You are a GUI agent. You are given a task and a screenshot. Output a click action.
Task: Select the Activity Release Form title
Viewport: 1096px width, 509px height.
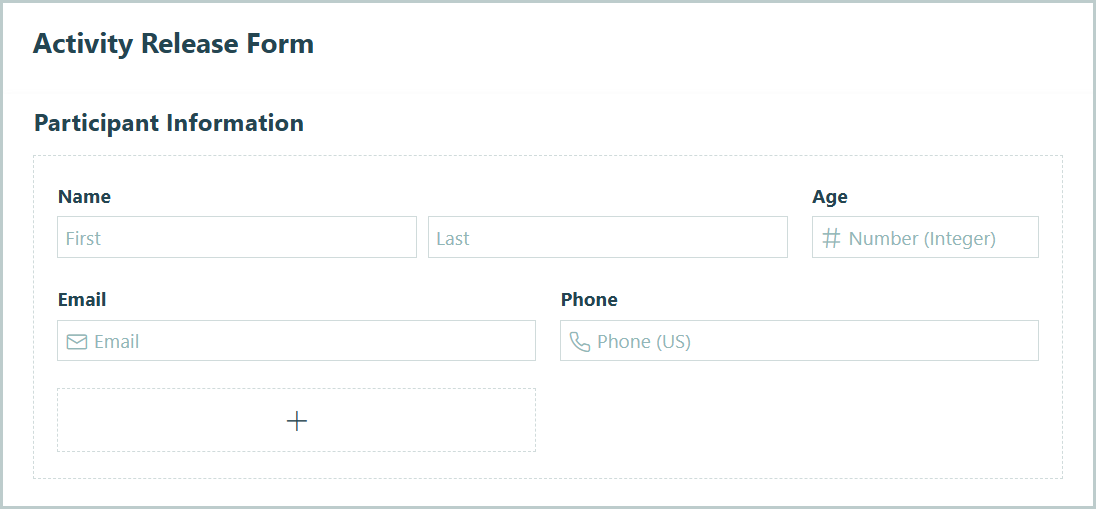point(173,44)
